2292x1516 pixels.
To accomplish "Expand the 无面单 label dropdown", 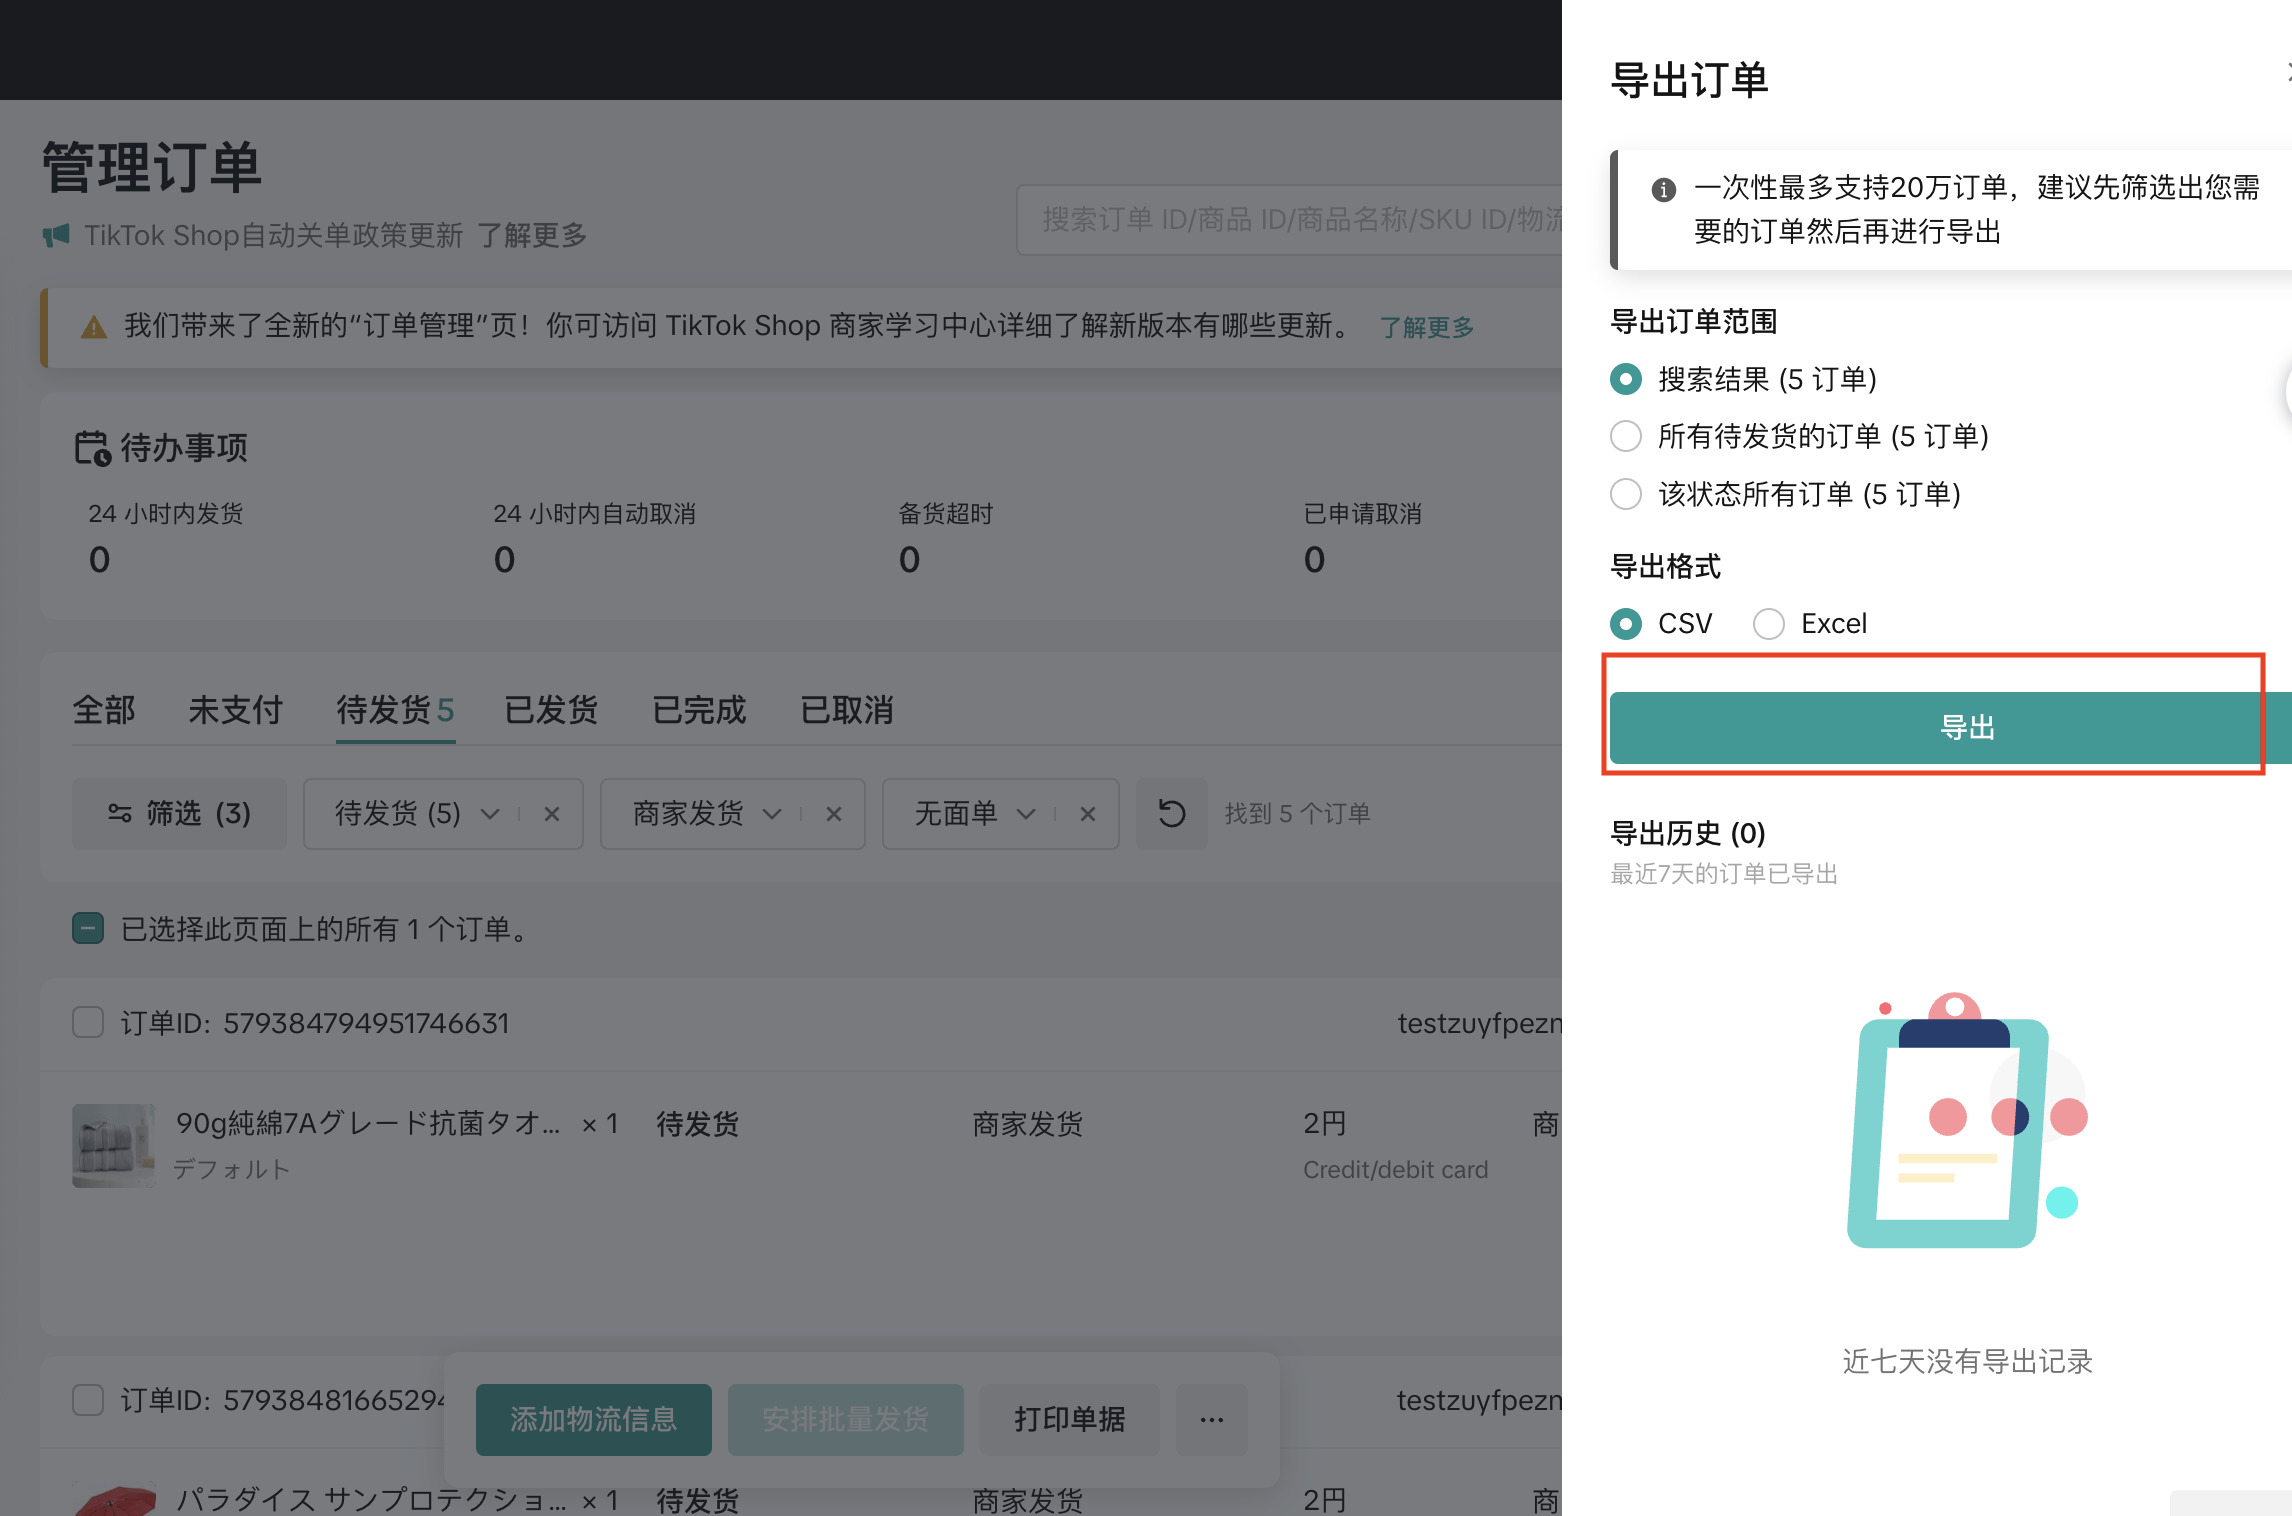I will point(1026,814).
